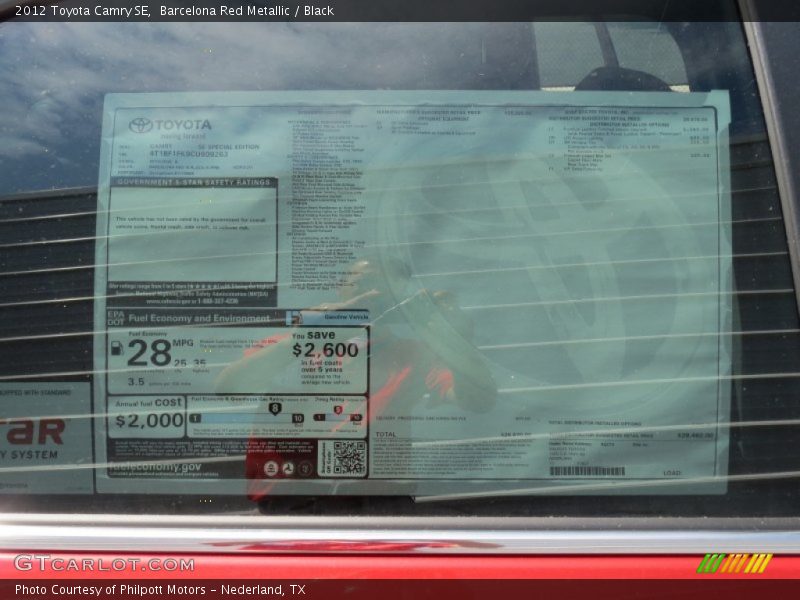This screenshot has width=800, height=600.
Task: Click the "2012 Toyota Camry SE" caption text
Action: coord(82,10)
